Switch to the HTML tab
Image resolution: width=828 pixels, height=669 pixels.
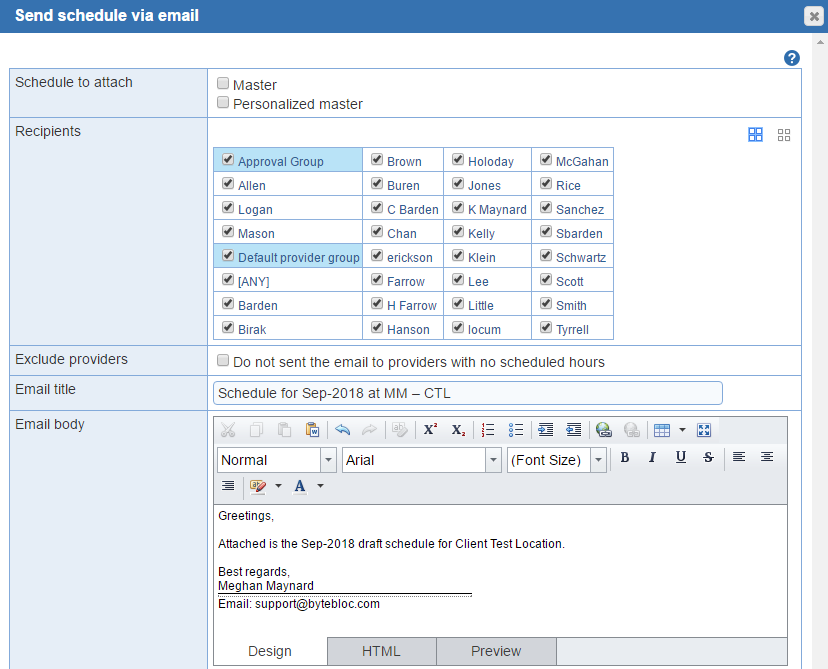point(381,651)
